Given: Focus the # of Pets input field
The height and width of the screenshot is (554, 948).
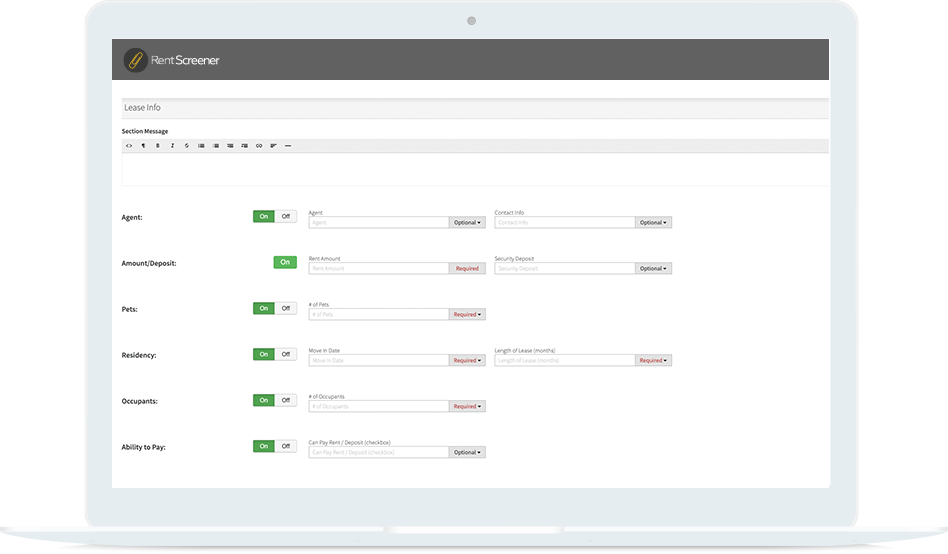Looking at the screenshot, I should 379,314.
